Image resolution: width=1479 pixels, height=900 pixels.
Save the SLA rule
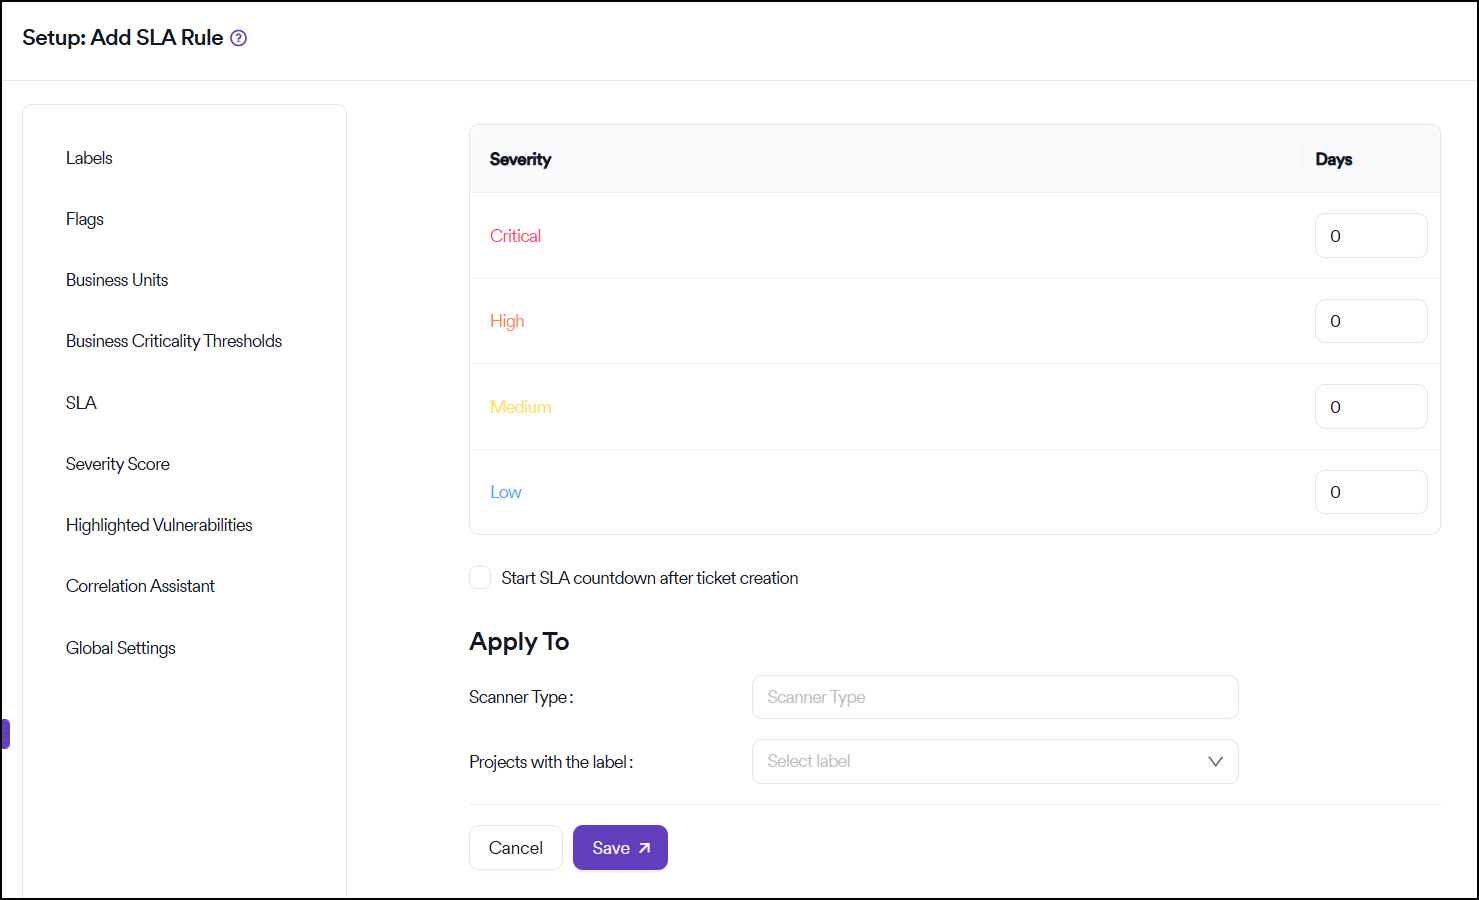click(620, 848)
